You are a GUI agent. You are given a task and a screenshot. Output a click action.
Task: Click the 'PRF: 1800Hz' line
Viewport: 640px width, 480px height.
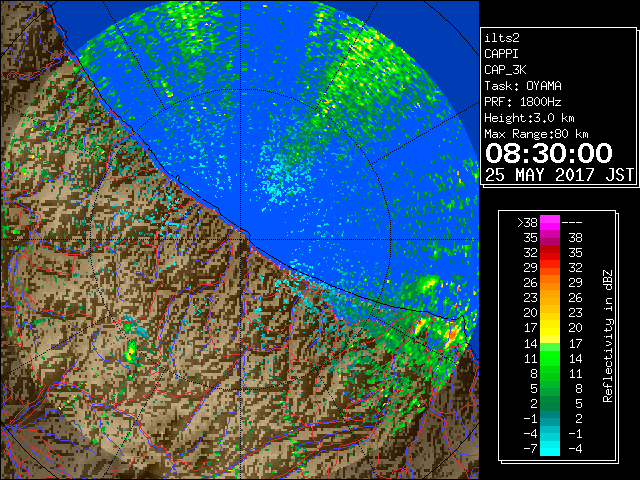tap(523, 102)
